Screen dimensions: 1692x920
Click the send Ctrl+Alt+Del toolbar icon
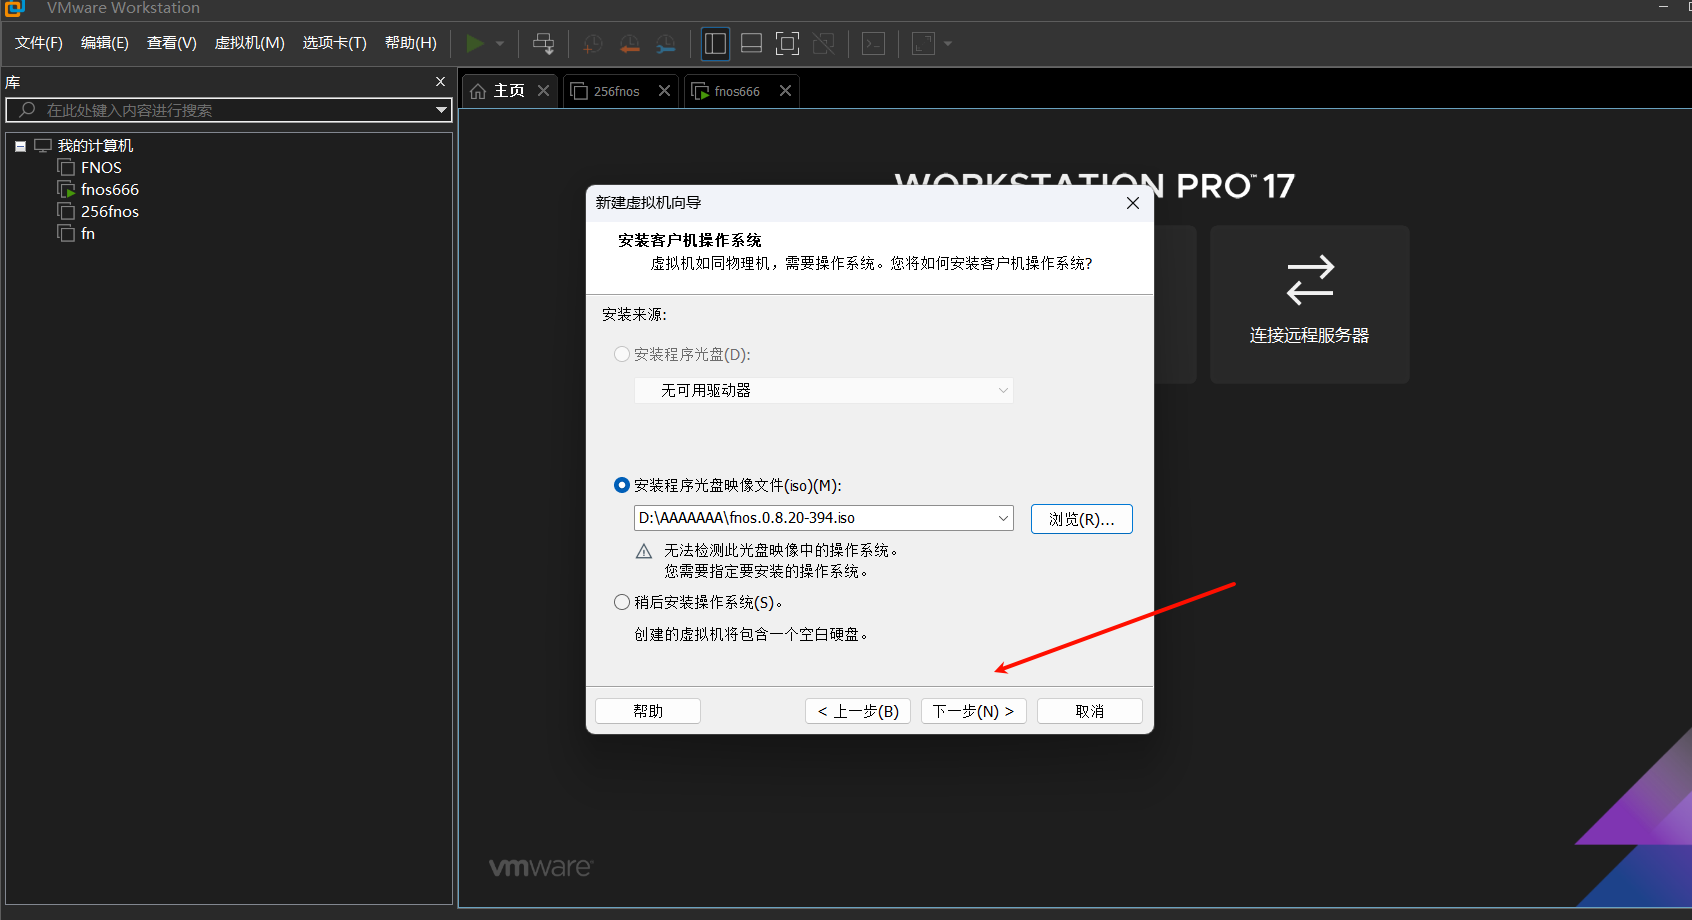[543, 43]
